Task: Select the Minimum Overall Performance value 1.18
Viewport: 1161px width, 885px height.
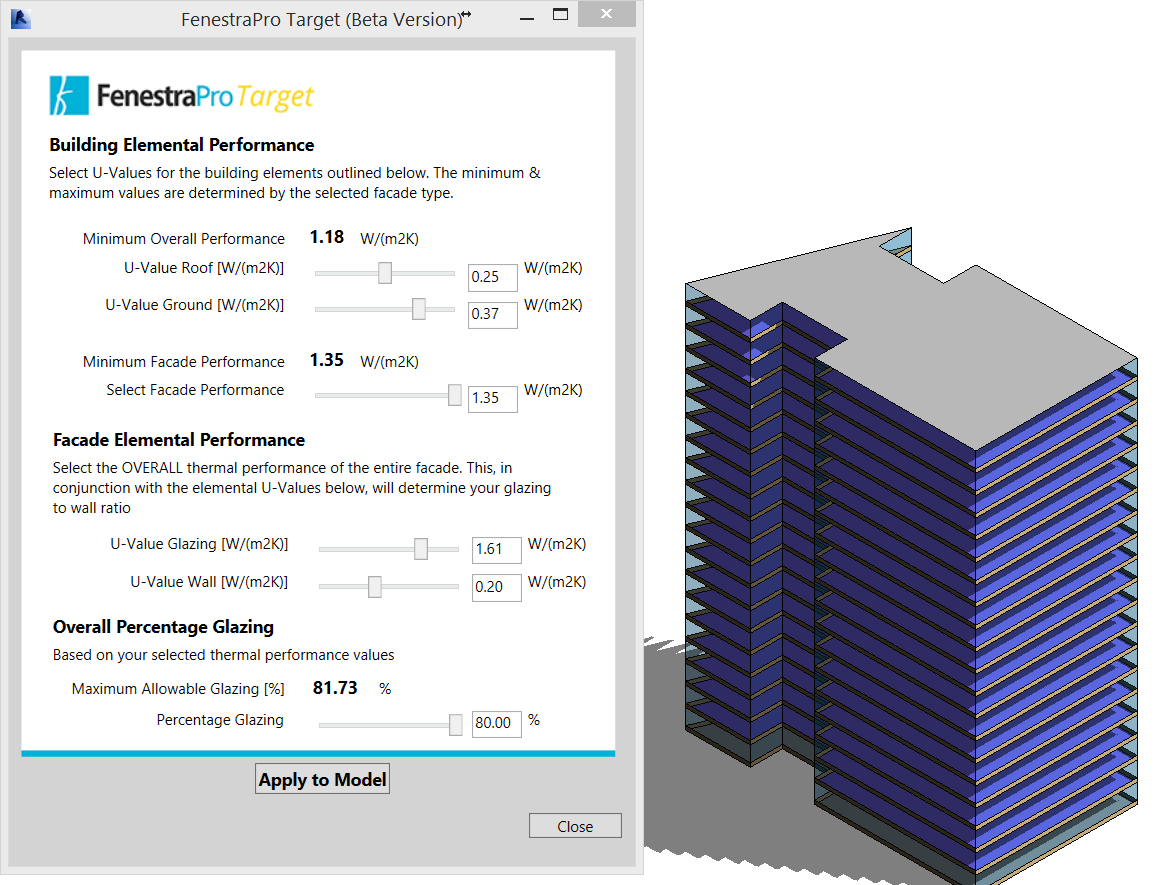Action: [327, 237]
